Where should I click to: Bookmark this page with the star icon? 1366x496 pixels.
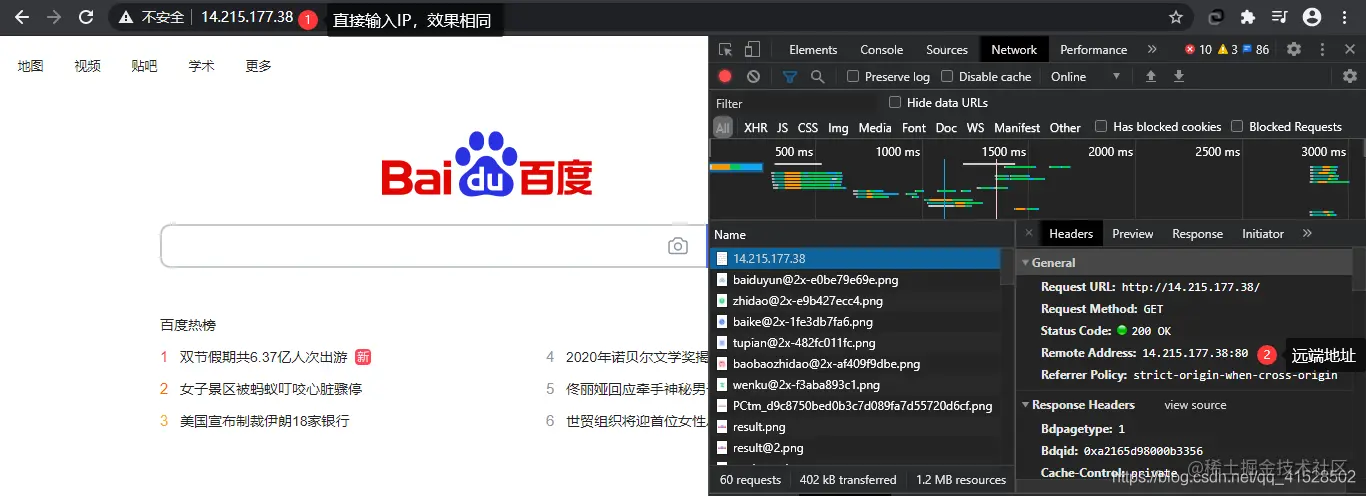[1176, 17]
